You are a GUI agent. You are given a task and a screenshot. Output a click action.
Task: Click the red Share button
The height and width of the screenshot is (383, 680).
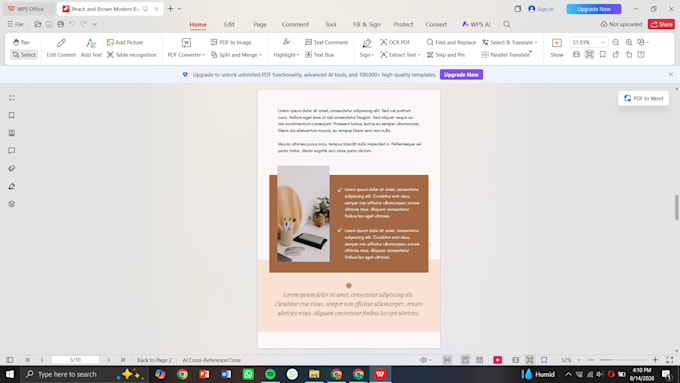(x=661, y=24)
